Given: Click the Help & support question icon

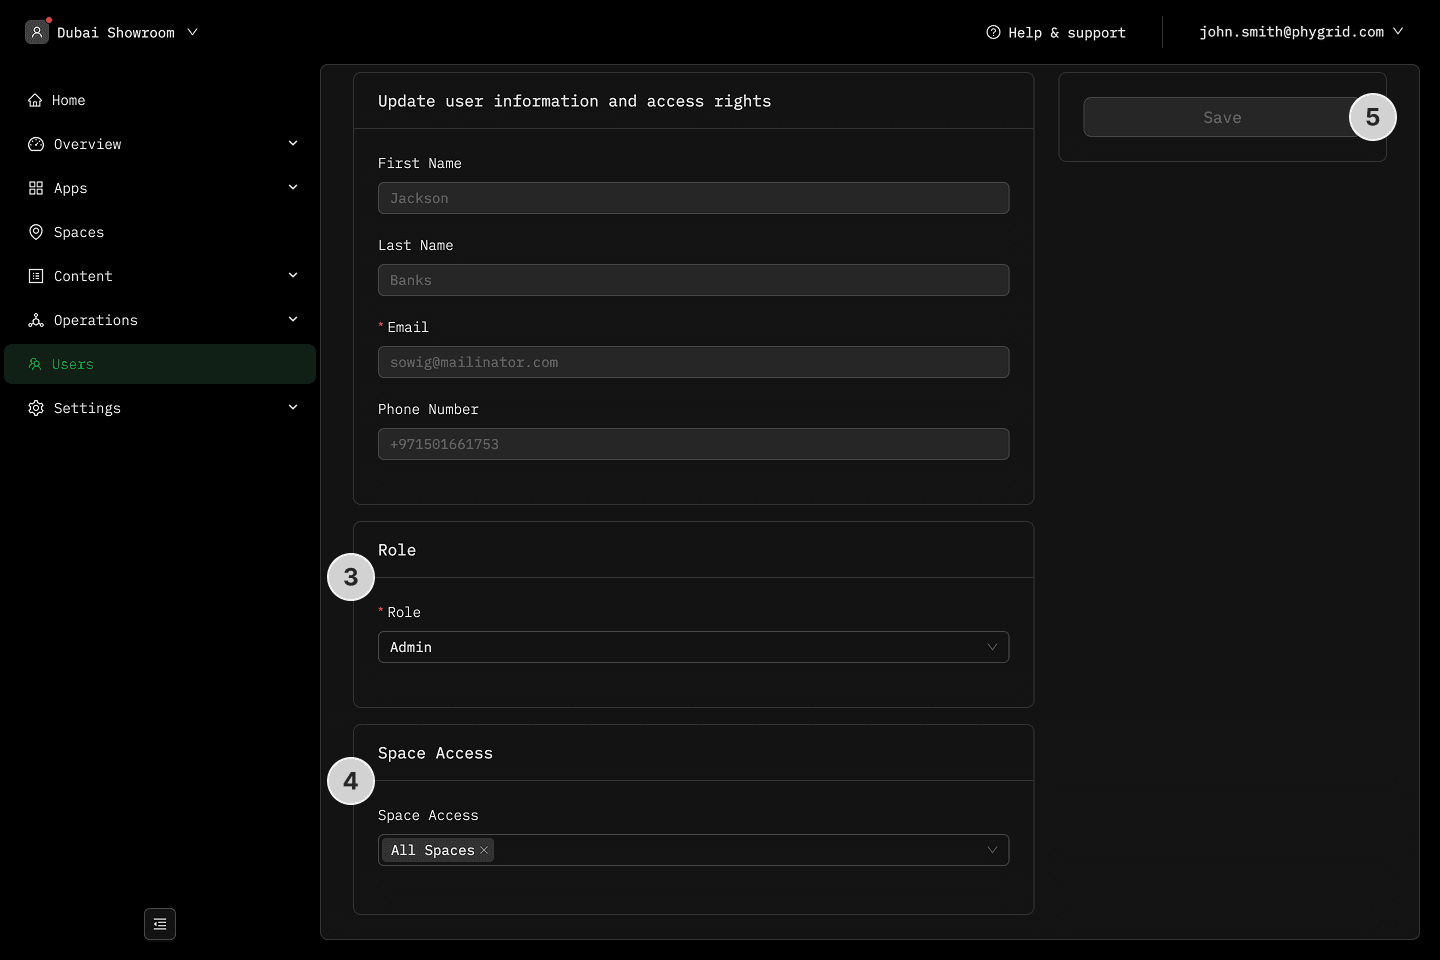Looking at the screenshot, I should tap(993, 32).
